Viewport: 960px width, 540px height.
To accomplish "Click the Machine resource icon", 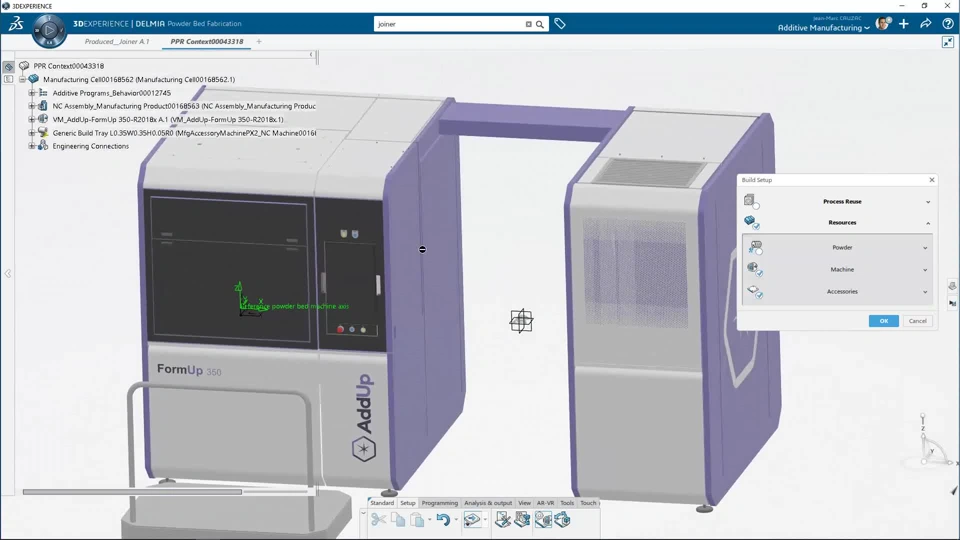I will pyautogui.click(x=755, y=269).
